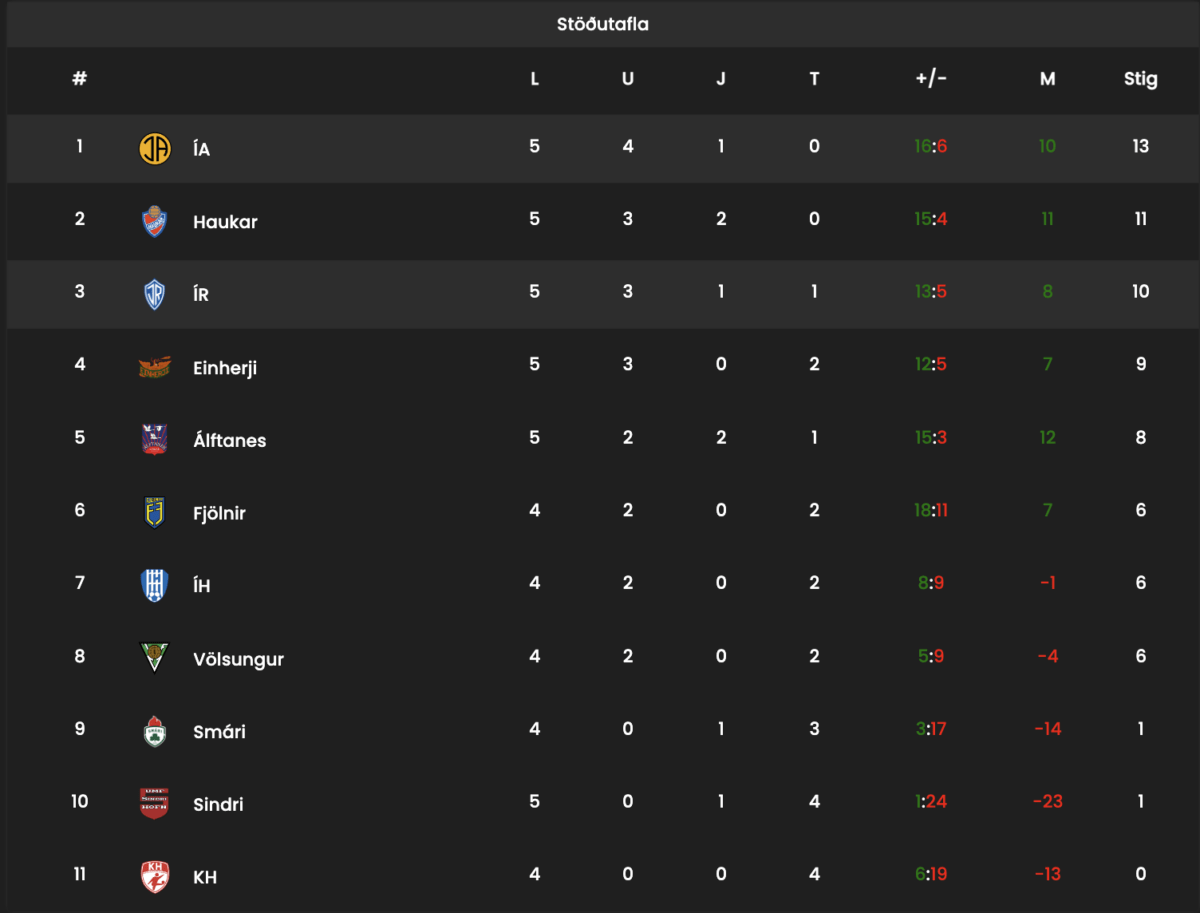Click the ÍA club crest
1200x913 pixels.
[x=154, y=148]
